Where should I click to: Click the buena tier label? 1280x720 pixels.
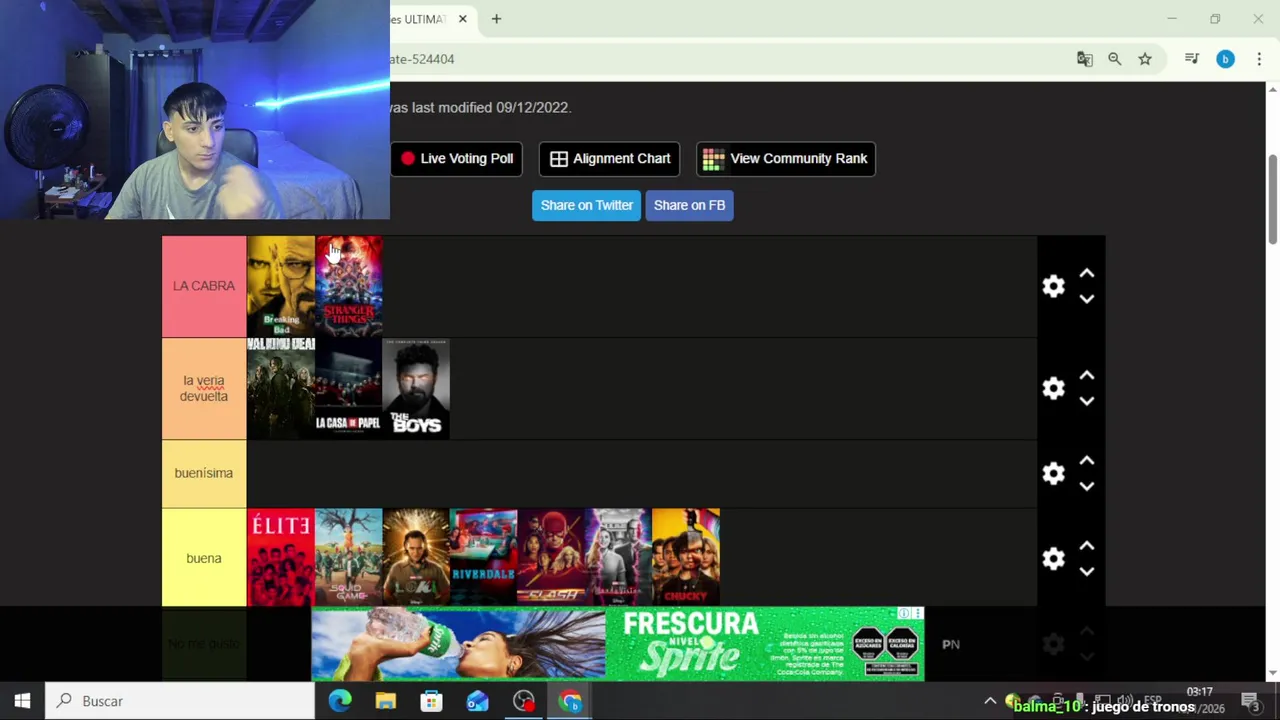point(204,558)
